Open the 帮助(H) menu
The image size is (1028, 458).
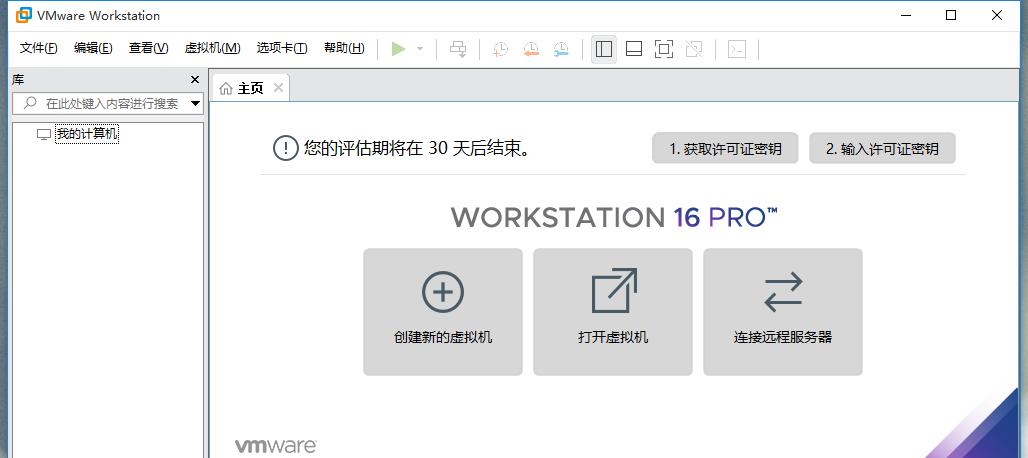click(344, 48)
